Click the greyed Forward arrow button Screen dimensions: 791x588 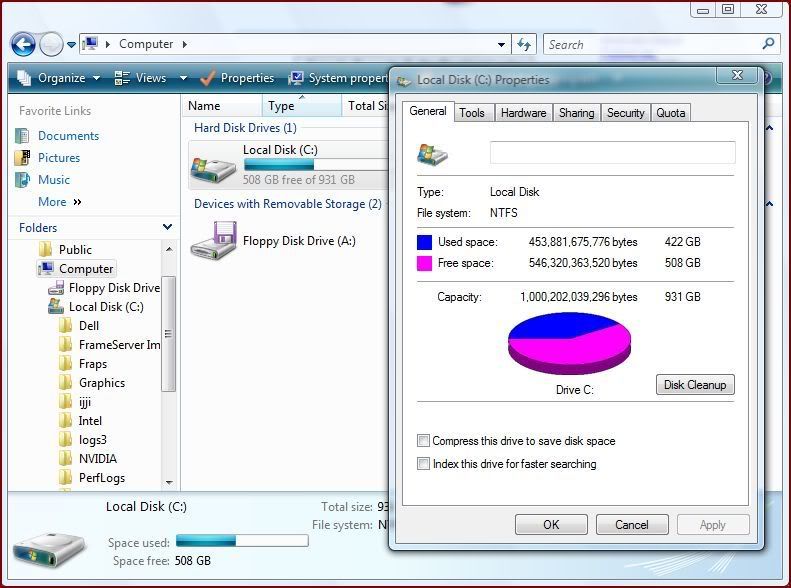pos(51,44)
